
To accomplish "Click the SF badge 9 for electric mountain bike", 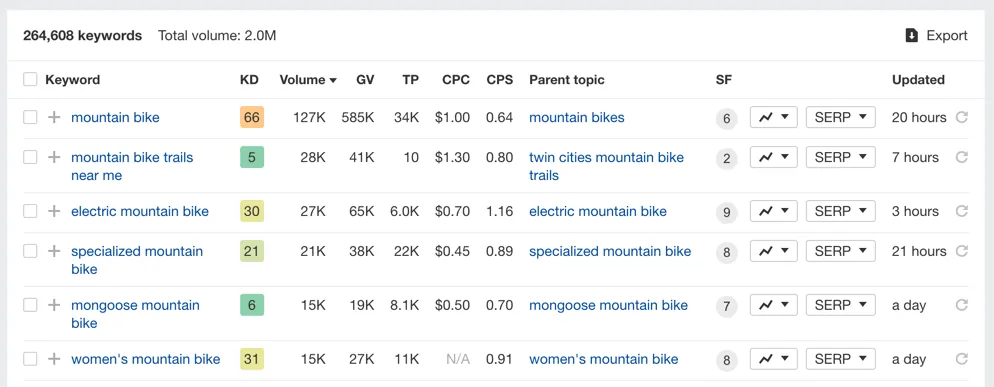I will pyautogui.click(x=726, y=212).
